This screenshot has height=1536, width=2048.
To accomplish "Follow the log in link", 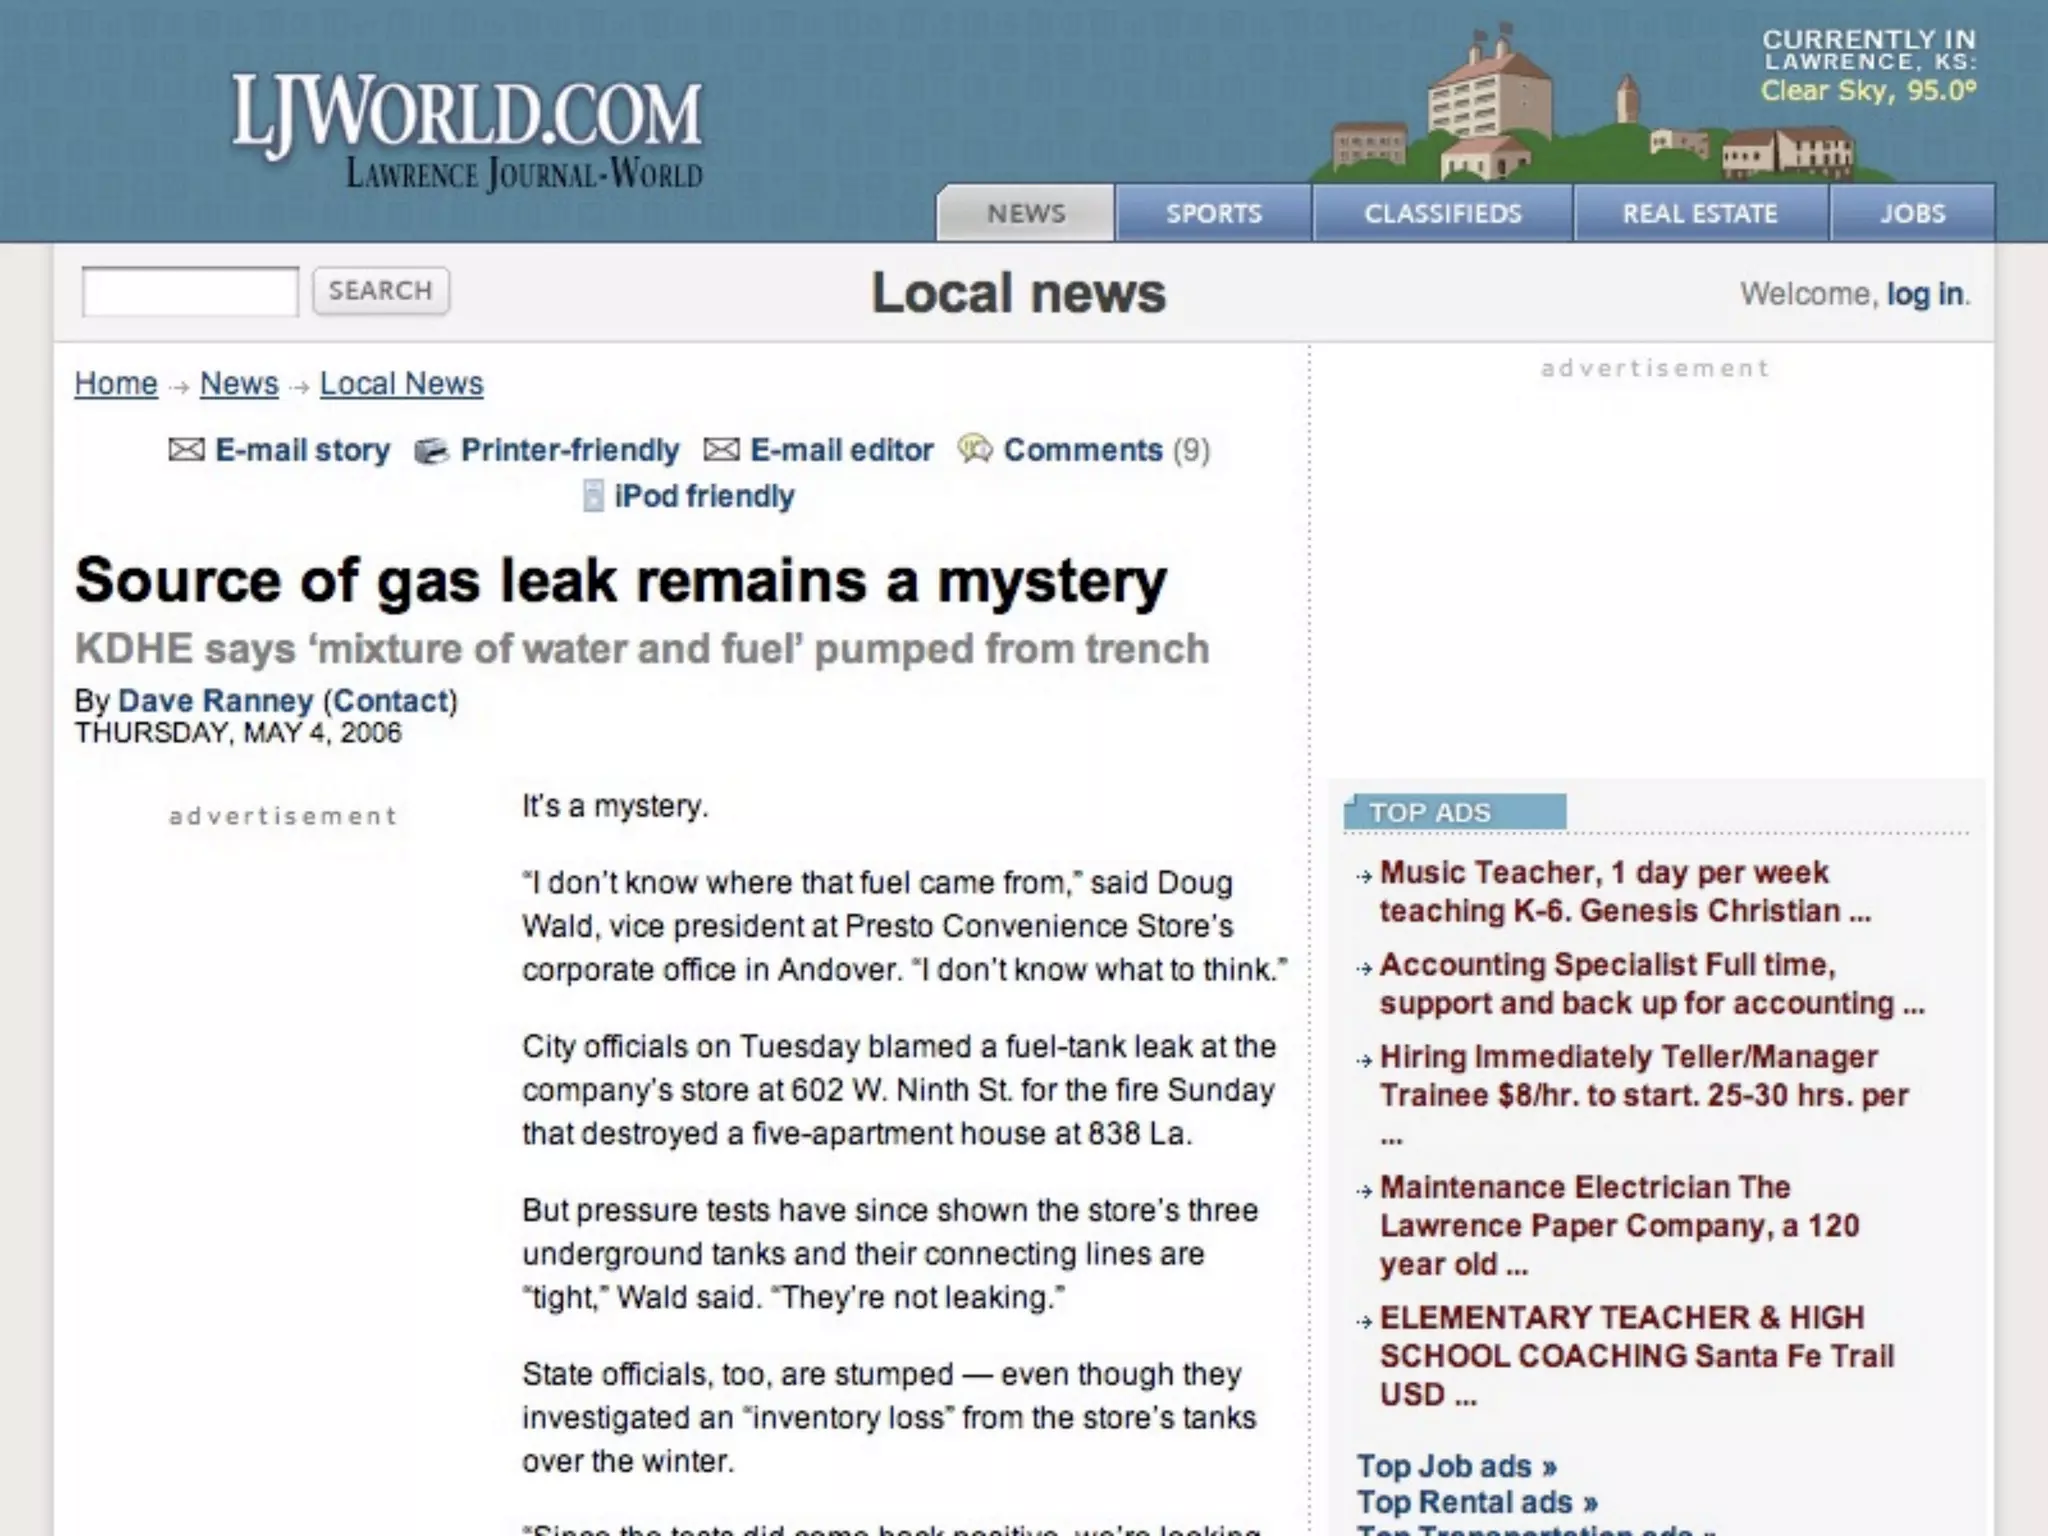I will pyautogui.click(x=1925, y=294).
